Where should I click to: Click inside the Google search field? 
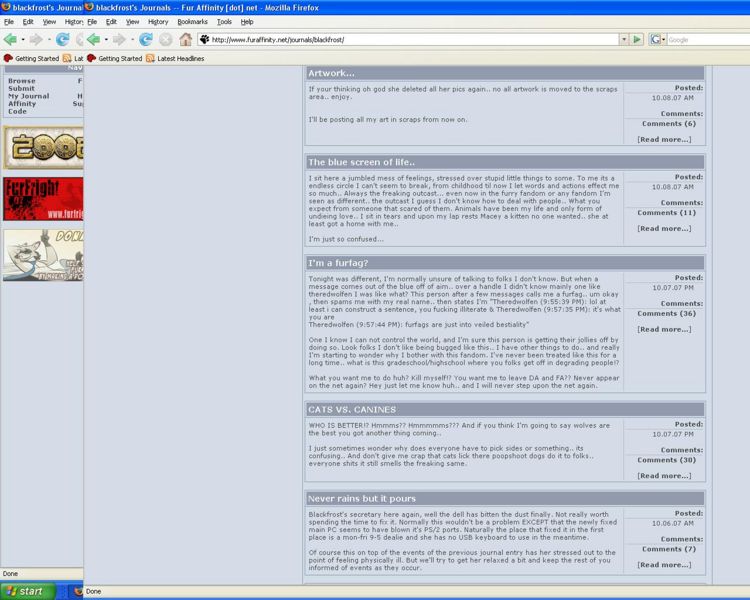pyautogui.click(x=705, y=40)
